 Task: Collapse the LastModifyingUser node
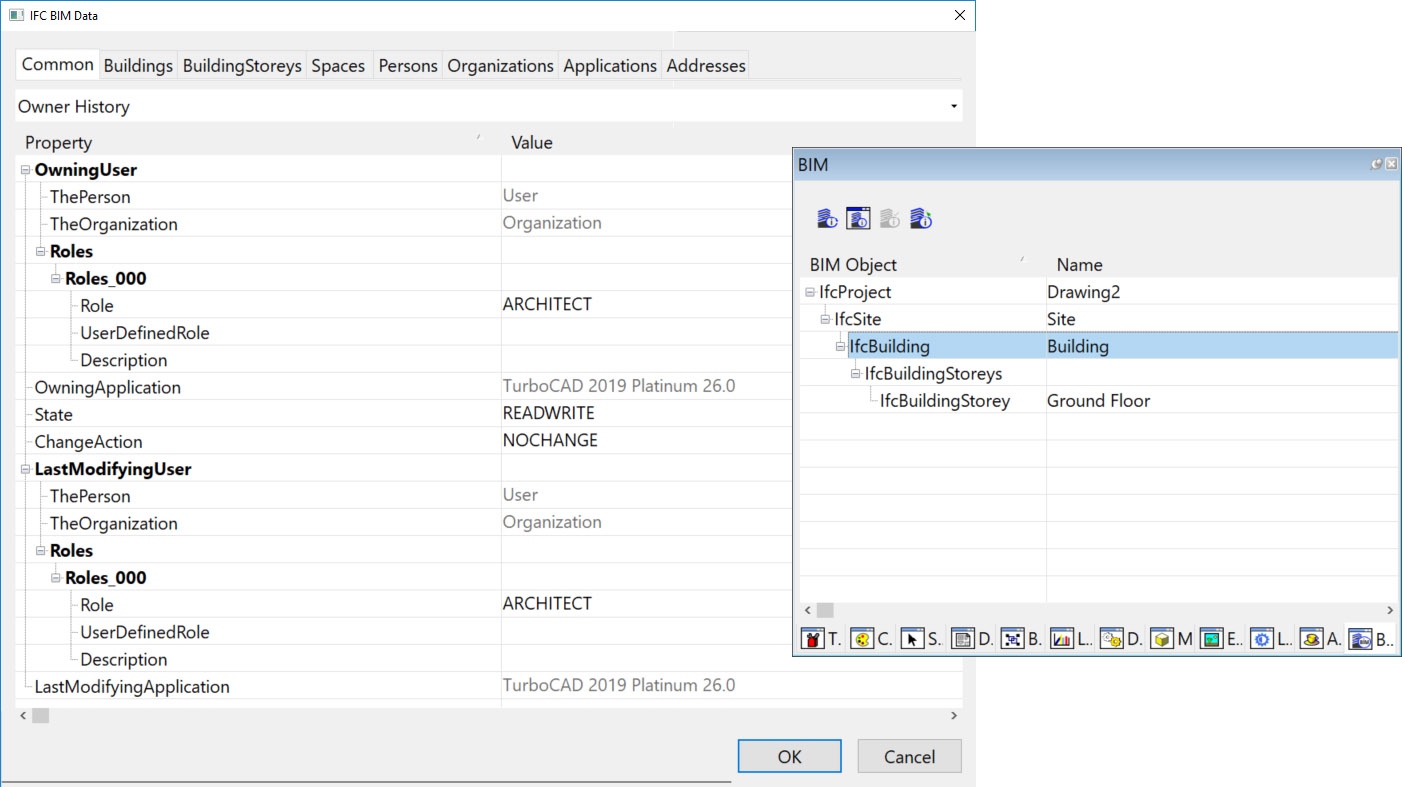click(25, 469)
